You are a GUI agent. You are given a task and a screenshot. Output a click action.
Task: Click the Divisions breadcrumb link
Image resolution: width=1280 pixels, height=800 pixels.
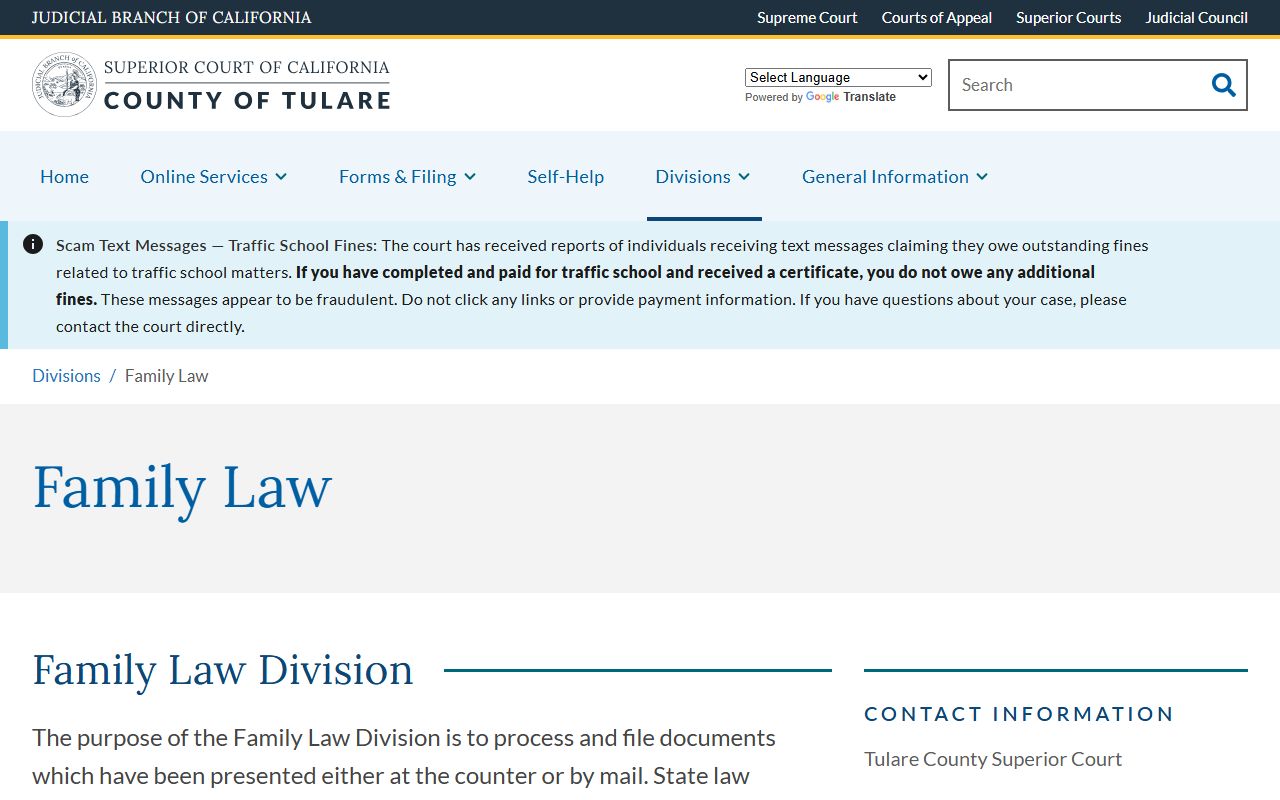click(x=66, y=376)
